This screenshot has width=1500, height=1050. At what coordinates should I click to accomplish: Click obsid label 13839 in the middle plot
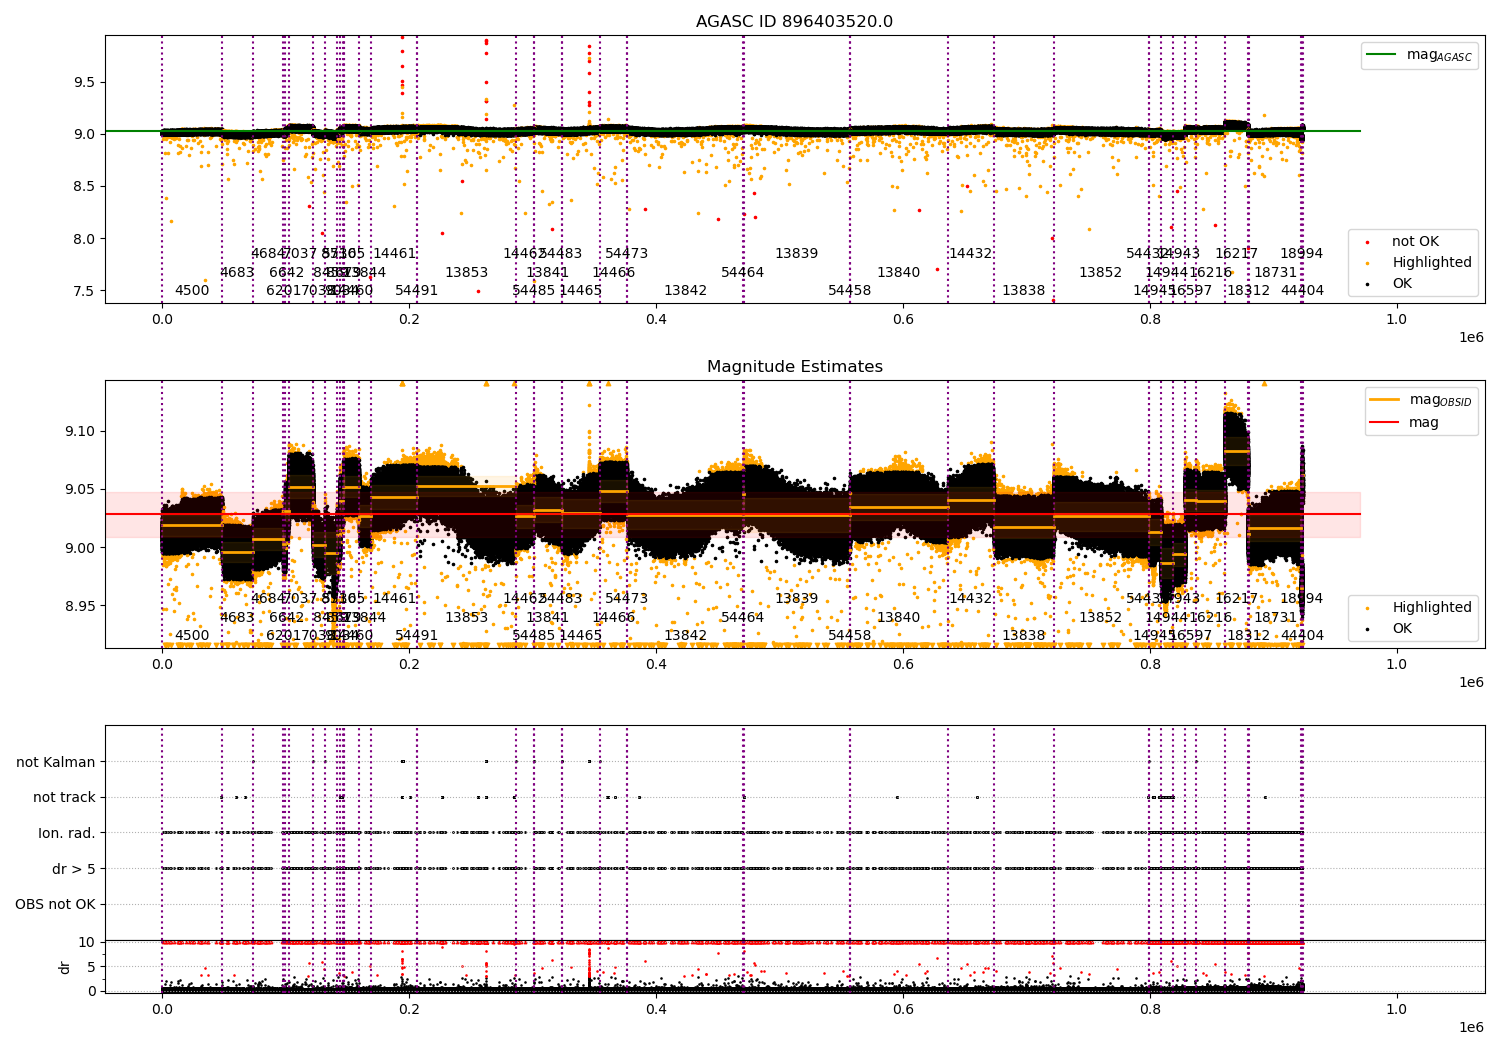click(x=797, y=599)
